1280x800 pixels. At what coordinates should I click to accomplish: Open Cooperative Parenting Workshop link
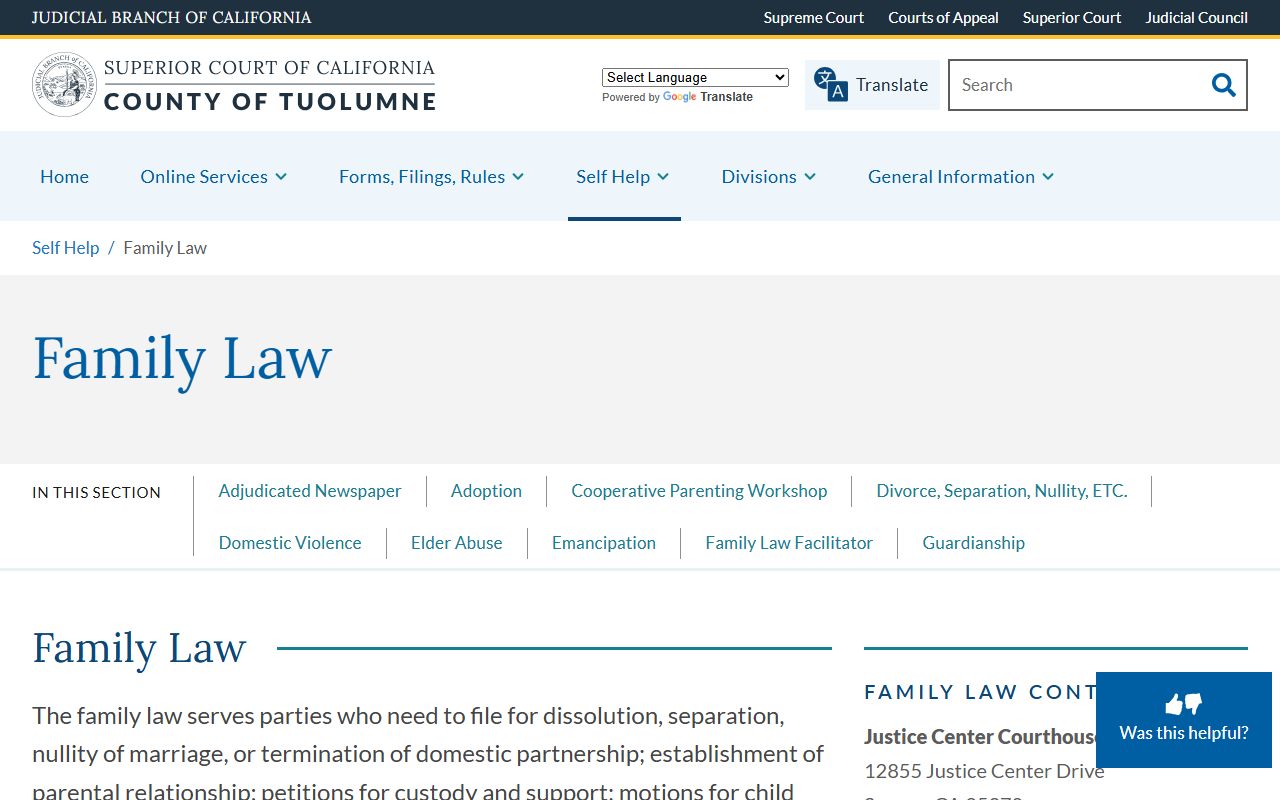click(699, 491)
